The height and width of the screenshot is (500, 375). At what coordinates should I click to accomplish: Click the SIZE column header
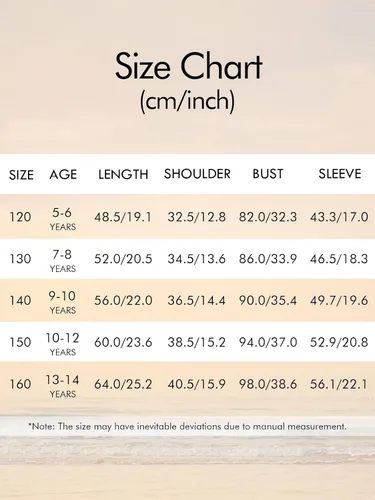[x=21, y=175]
